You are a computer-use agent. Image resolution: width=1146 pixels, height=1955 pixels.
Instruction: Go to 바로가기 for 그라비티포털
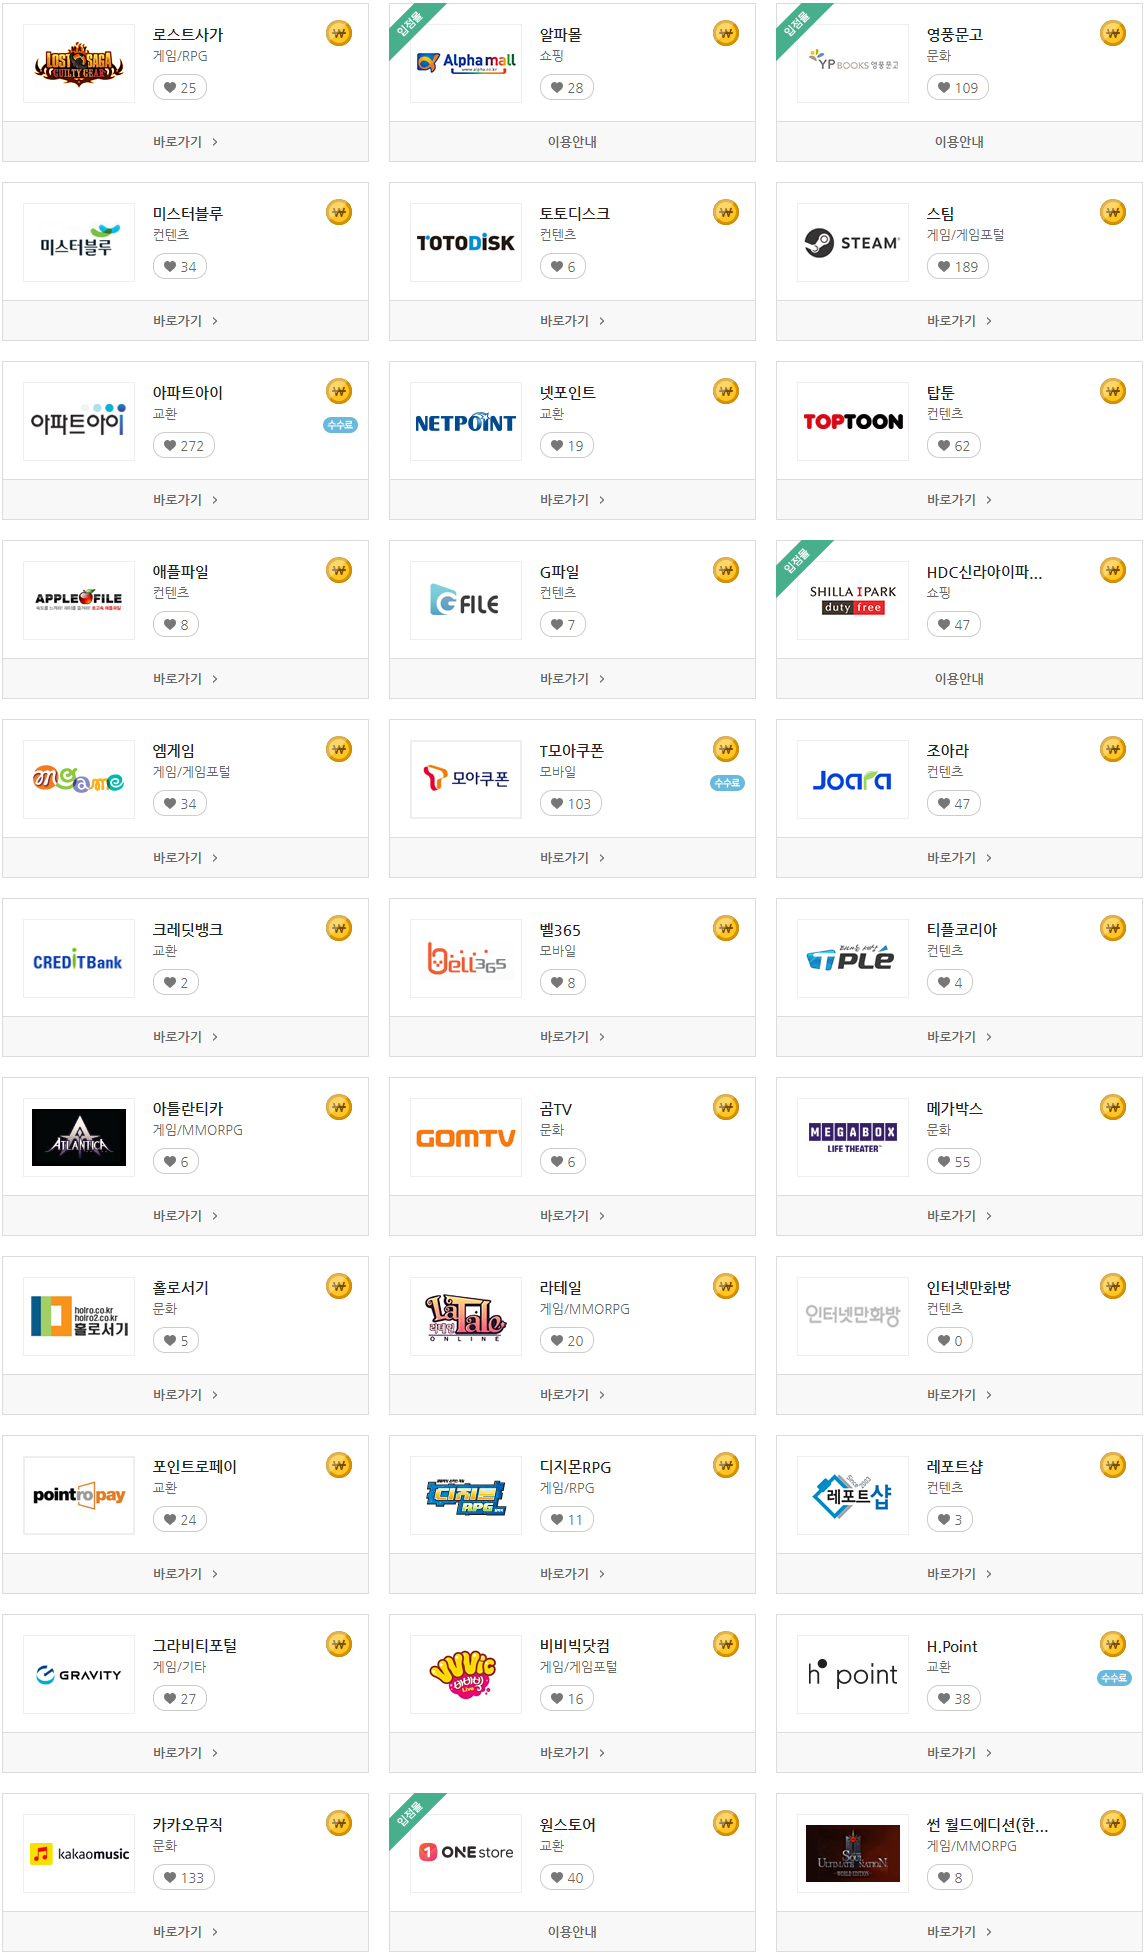(x=185, y=1753)
